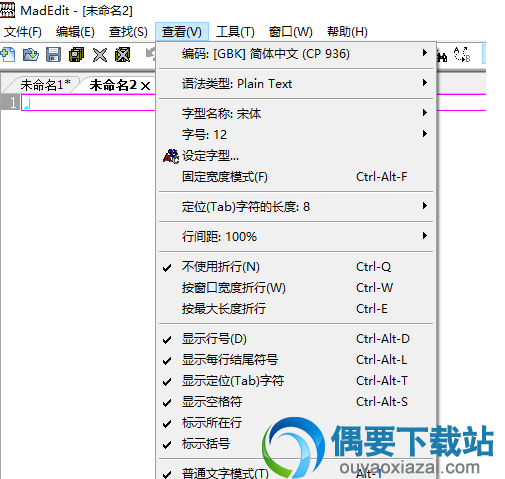Click the Save All stacked disks icon
The height and width of the screenshot is (479, 505).
pyautogui.click(x=76, y=55)
